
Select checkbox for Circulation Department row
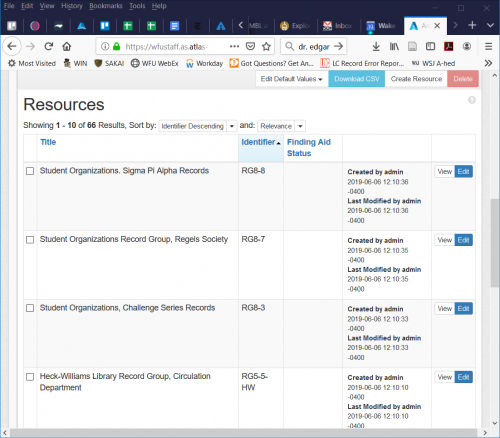click(x=30, y=377)
